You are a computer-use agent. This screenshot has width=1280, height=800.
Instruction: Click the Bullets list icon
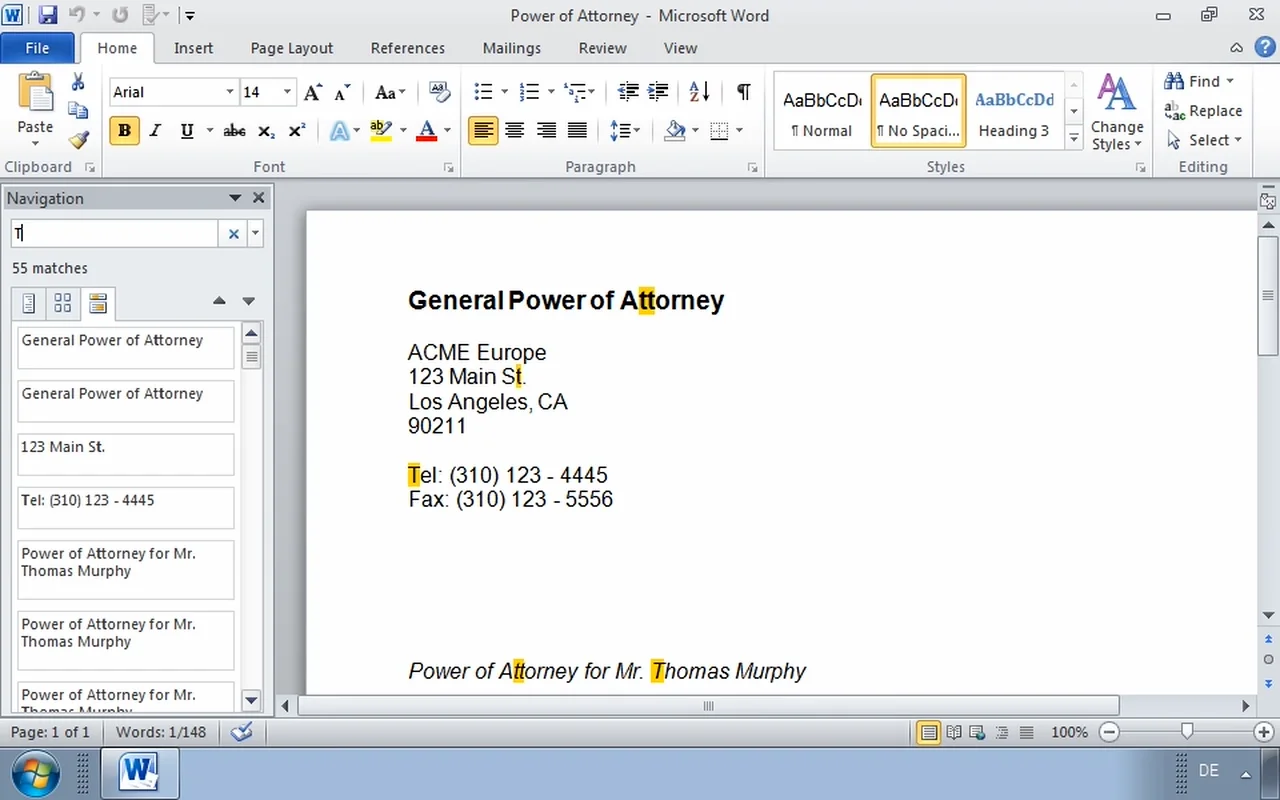[x=483, y=92]
